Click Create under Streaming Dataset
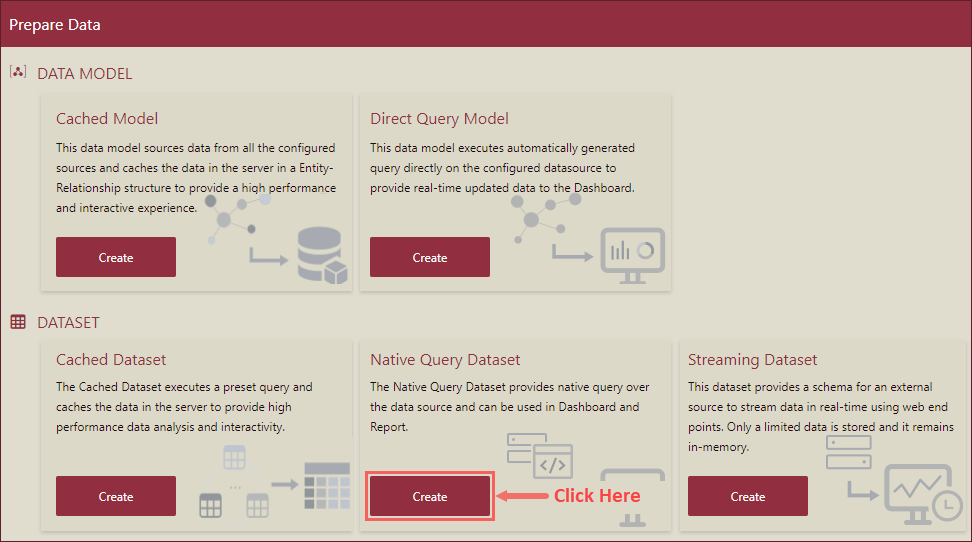Image resolution: width=972 pixels, height=542 pixels. [x=748, y=496]
